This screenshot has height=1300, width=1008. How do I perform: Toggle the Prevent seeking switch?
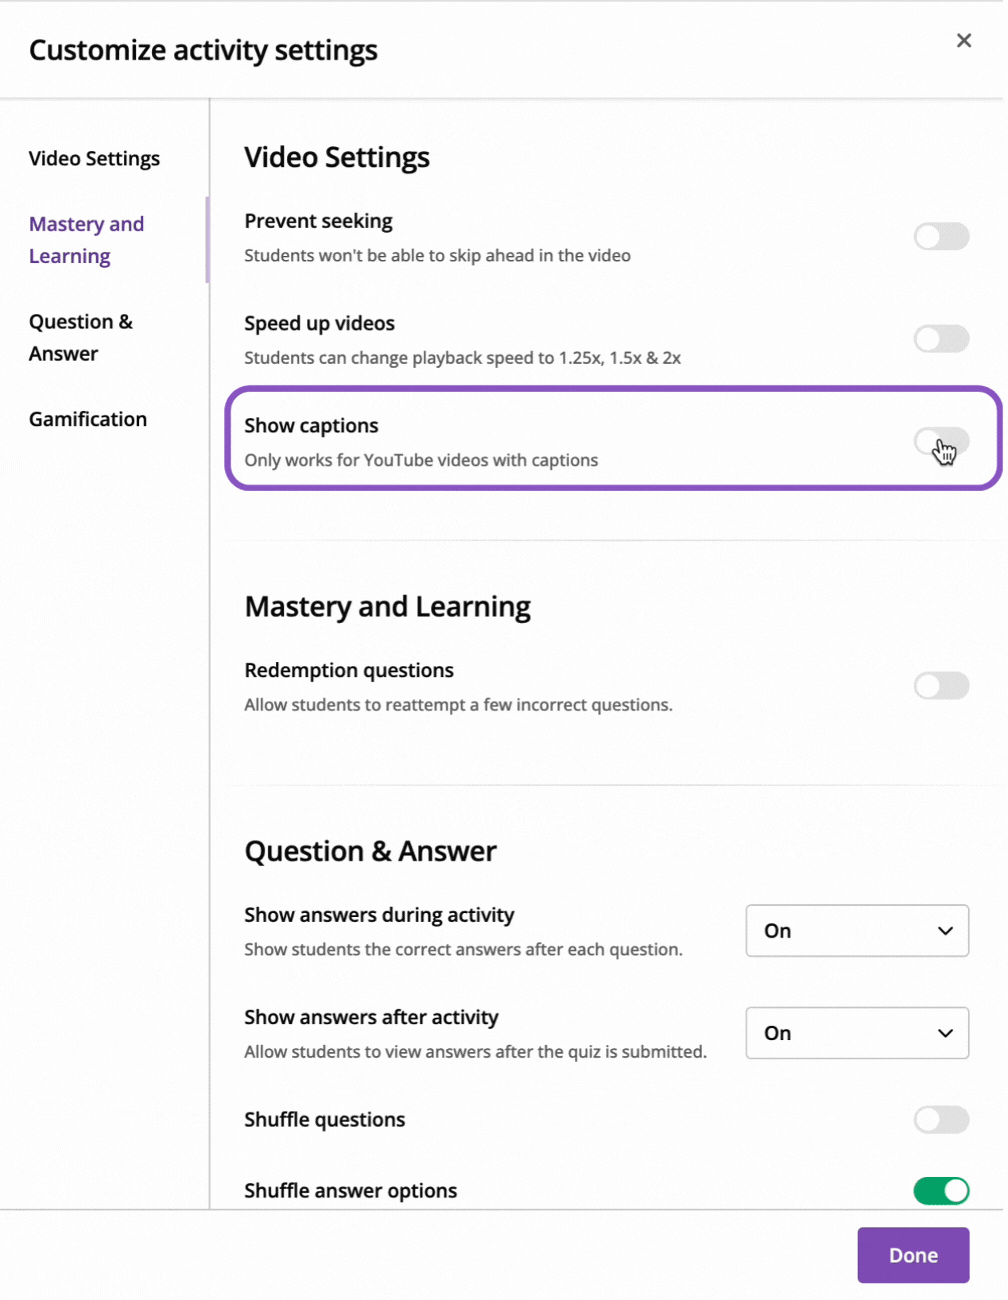[x=941, y=237]
